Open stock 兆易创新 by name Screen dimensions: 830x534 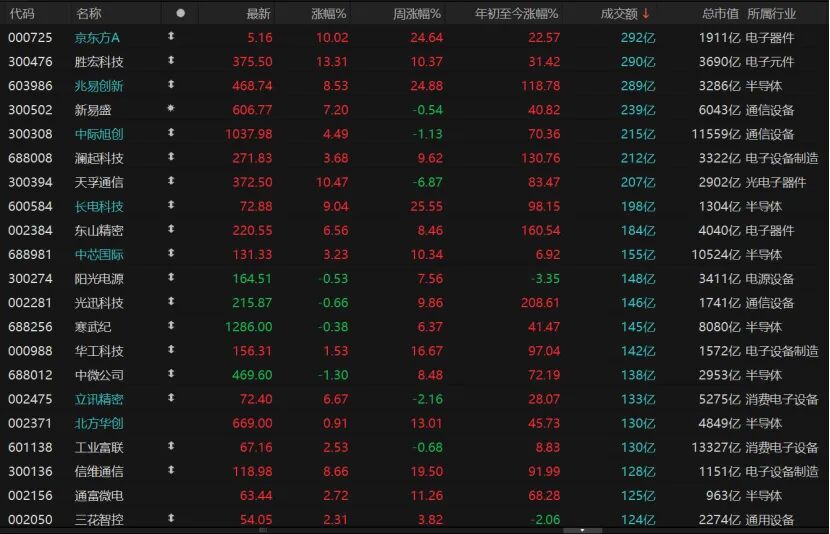(x=99, y=86)
